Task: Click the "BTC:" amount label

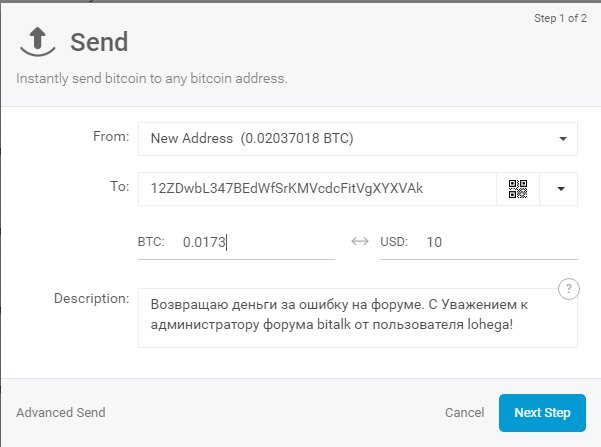Action: [149, 242]
